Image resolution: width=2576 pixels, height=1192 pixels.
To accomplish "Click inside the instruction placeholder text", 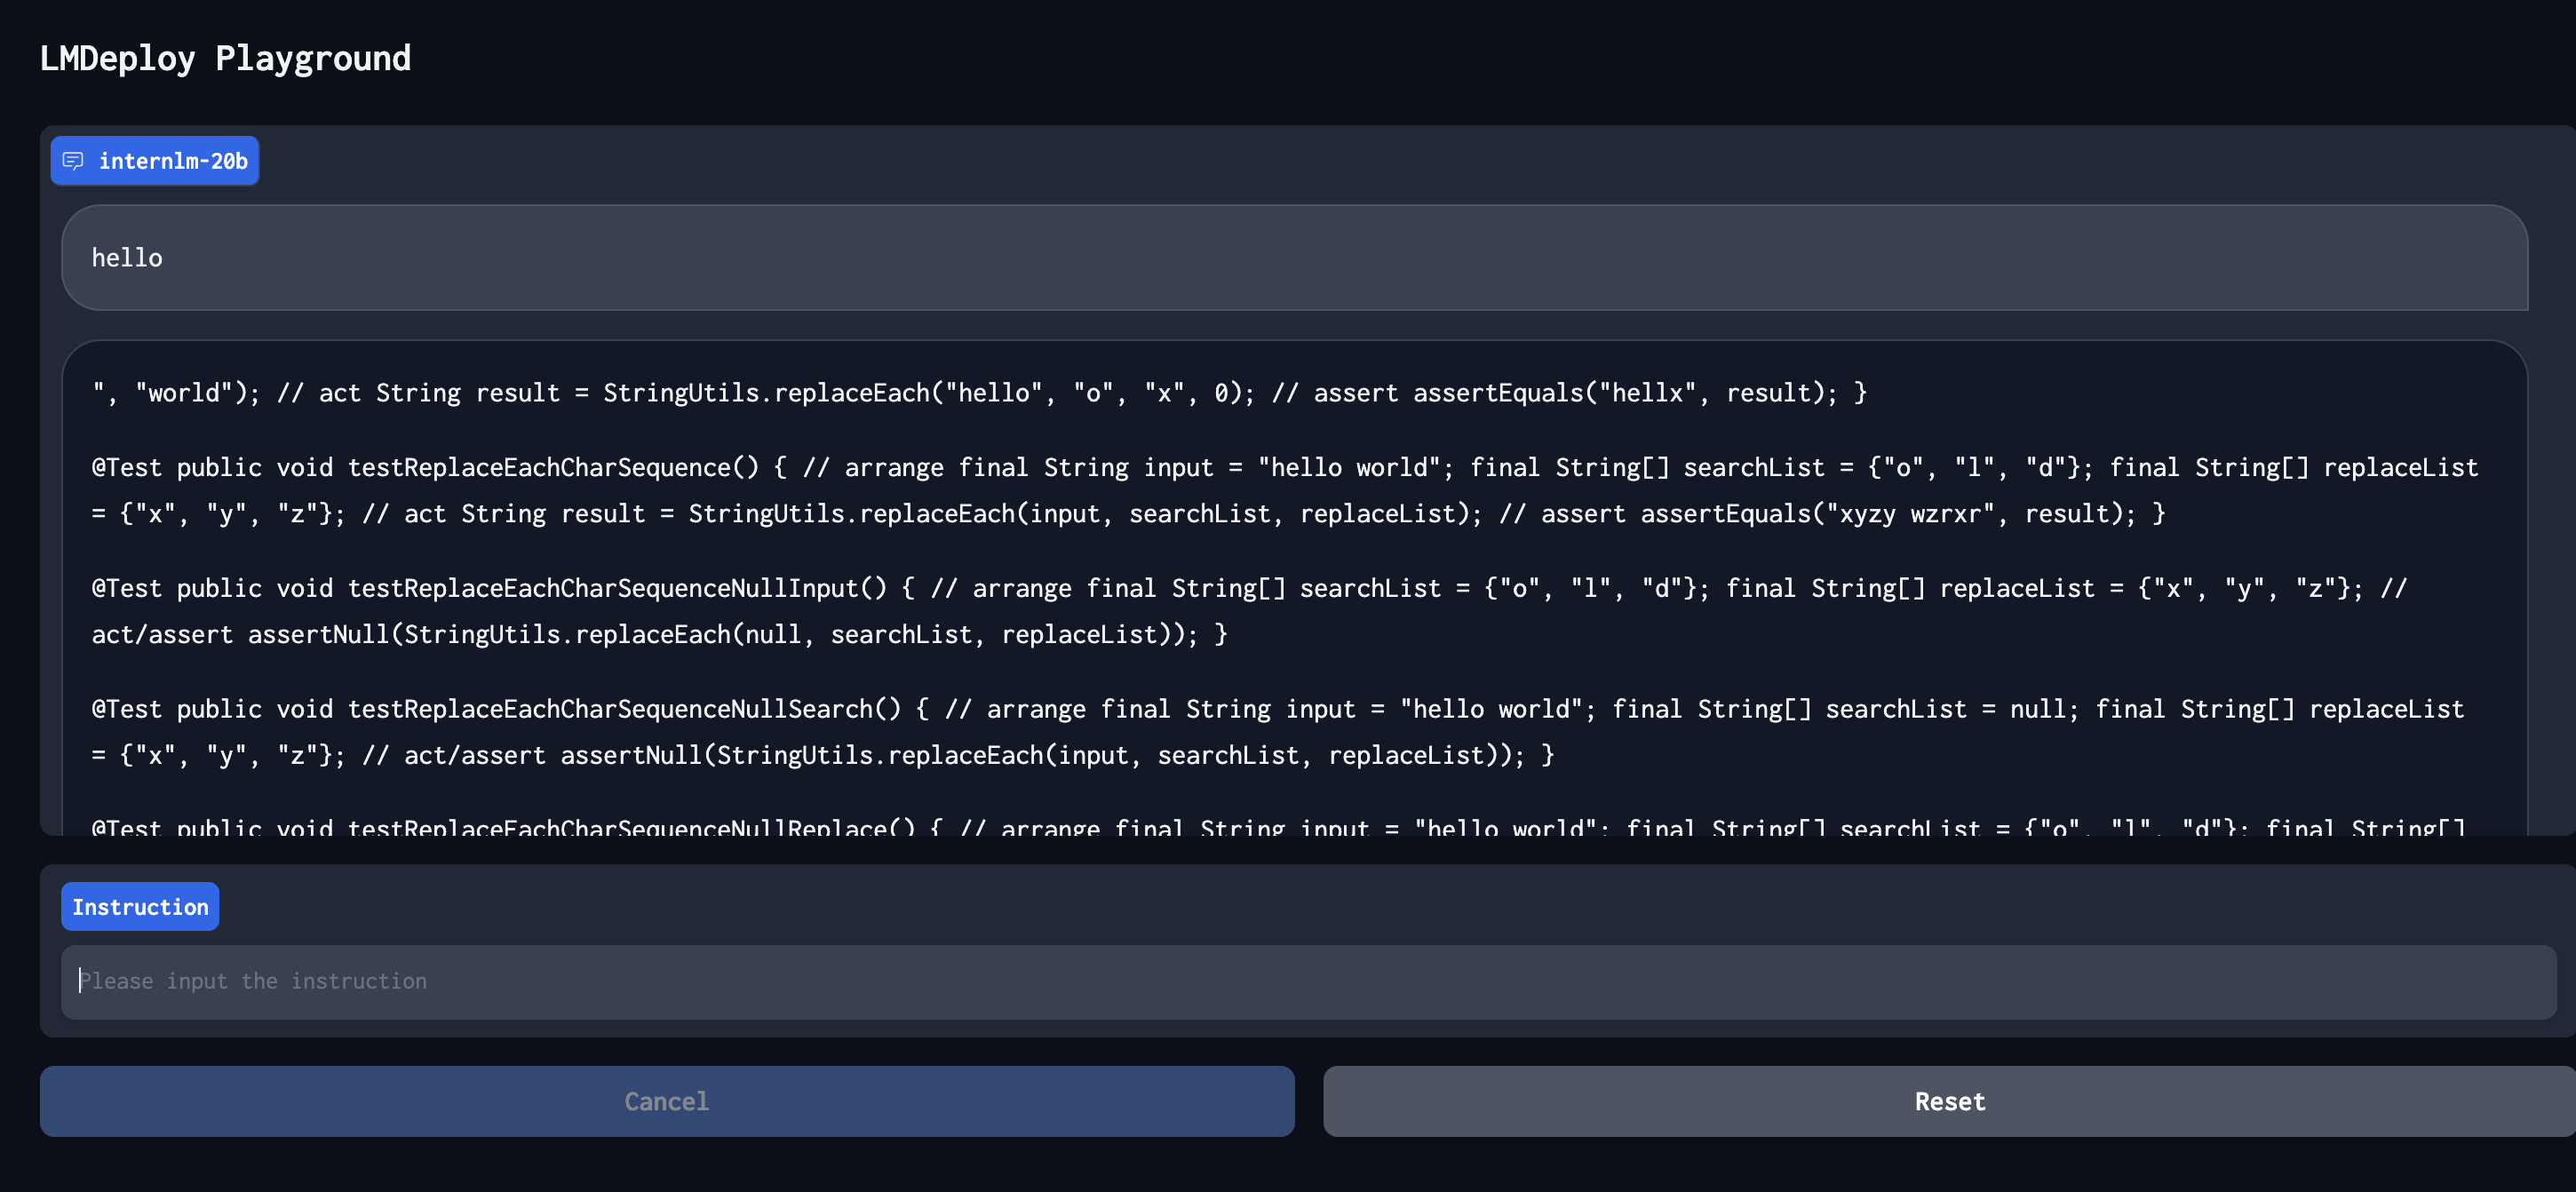I will 253,981.
